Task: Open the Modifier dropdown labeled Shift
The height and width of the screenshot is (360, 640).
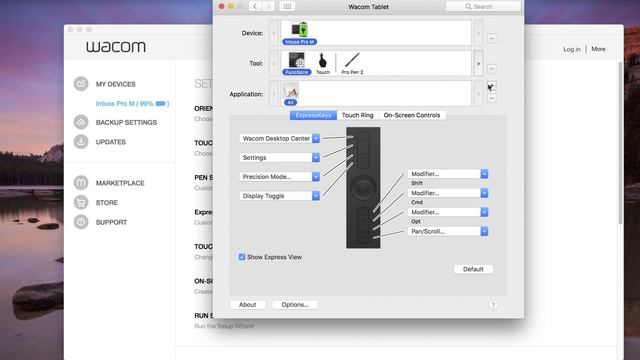Action: (448, 173)
